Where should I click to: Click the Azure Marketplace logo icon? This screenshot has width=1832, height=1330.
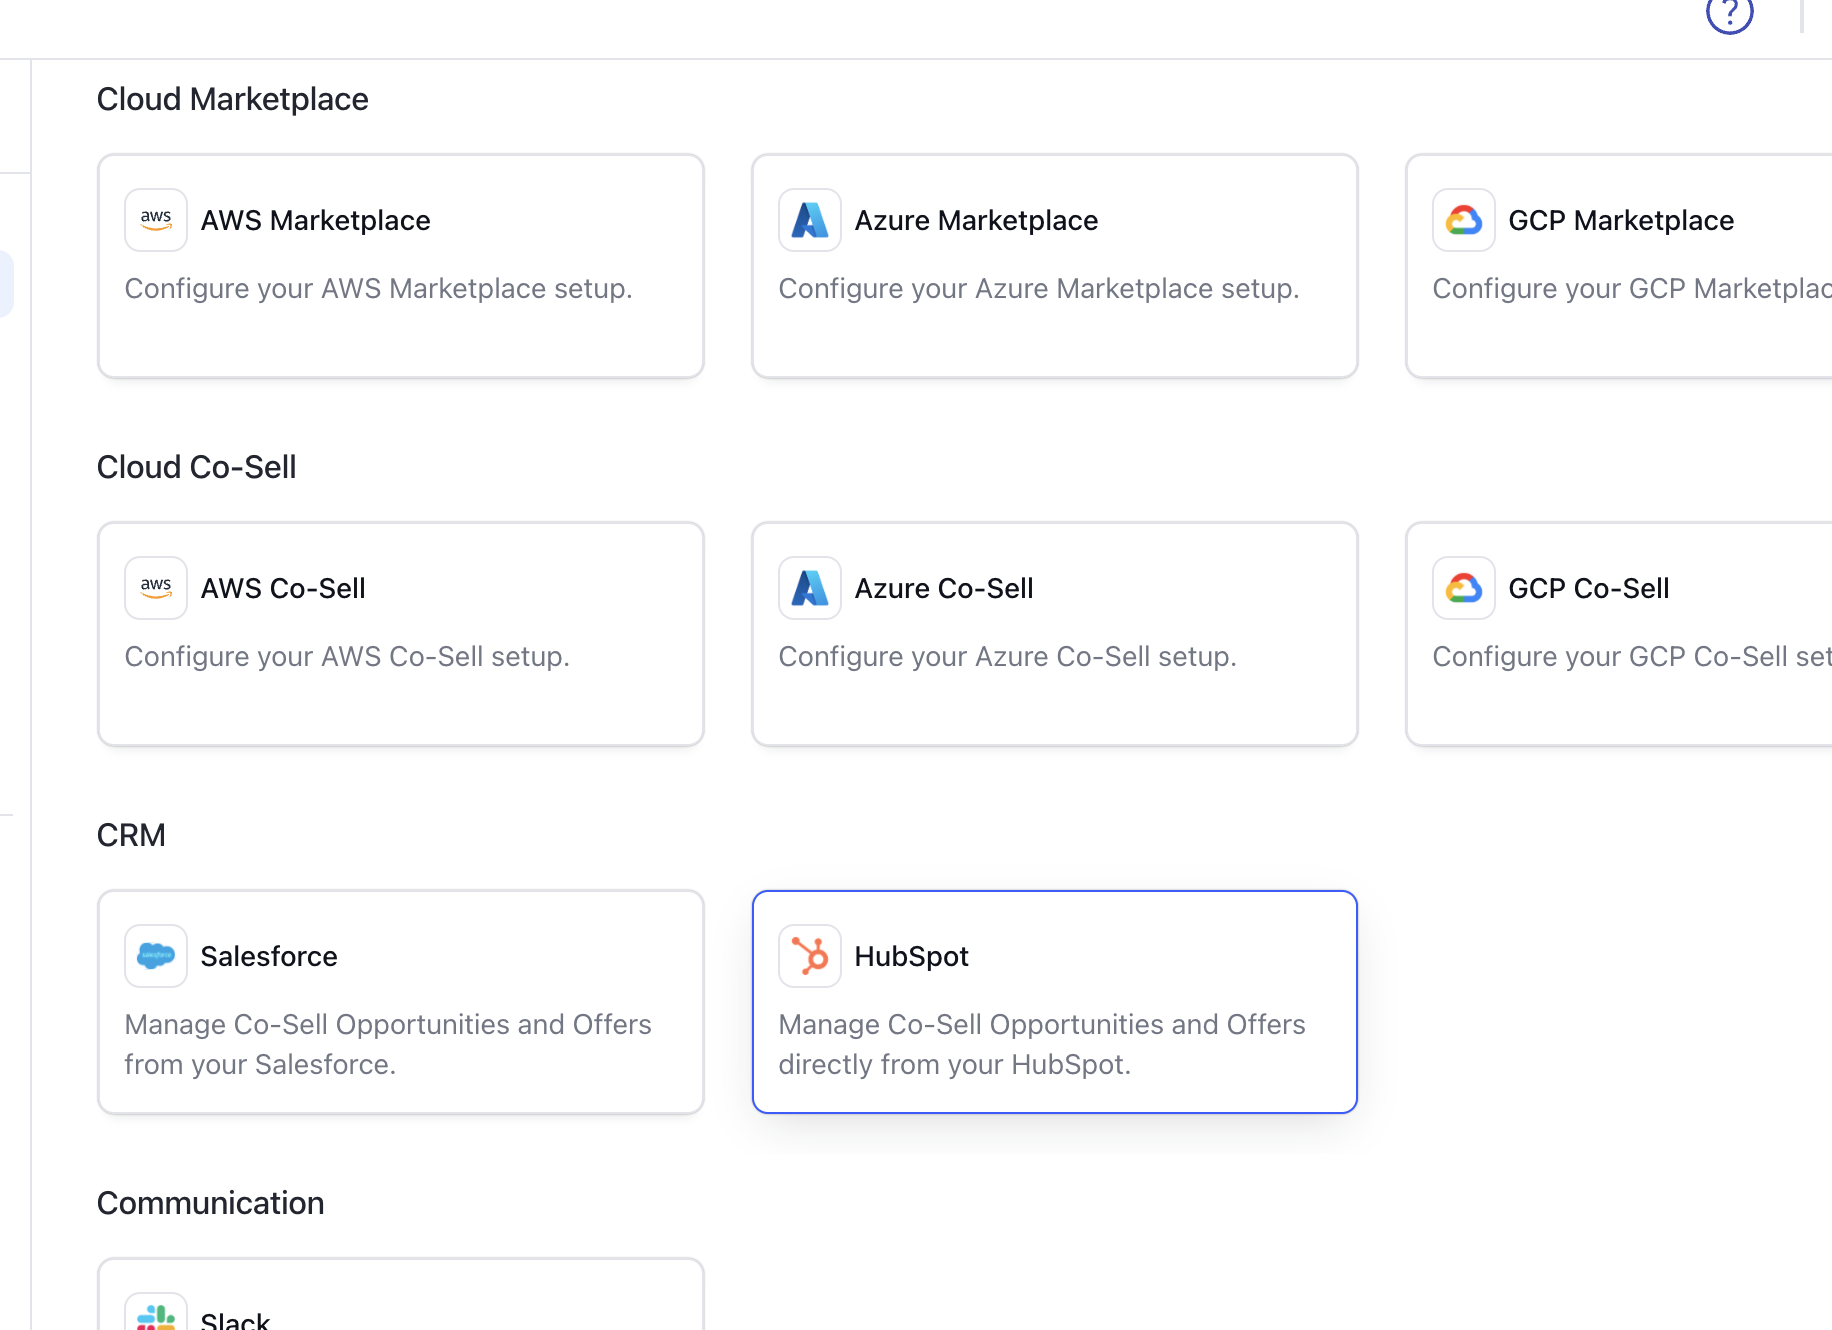pyautogui.click(x=810, y=220)
